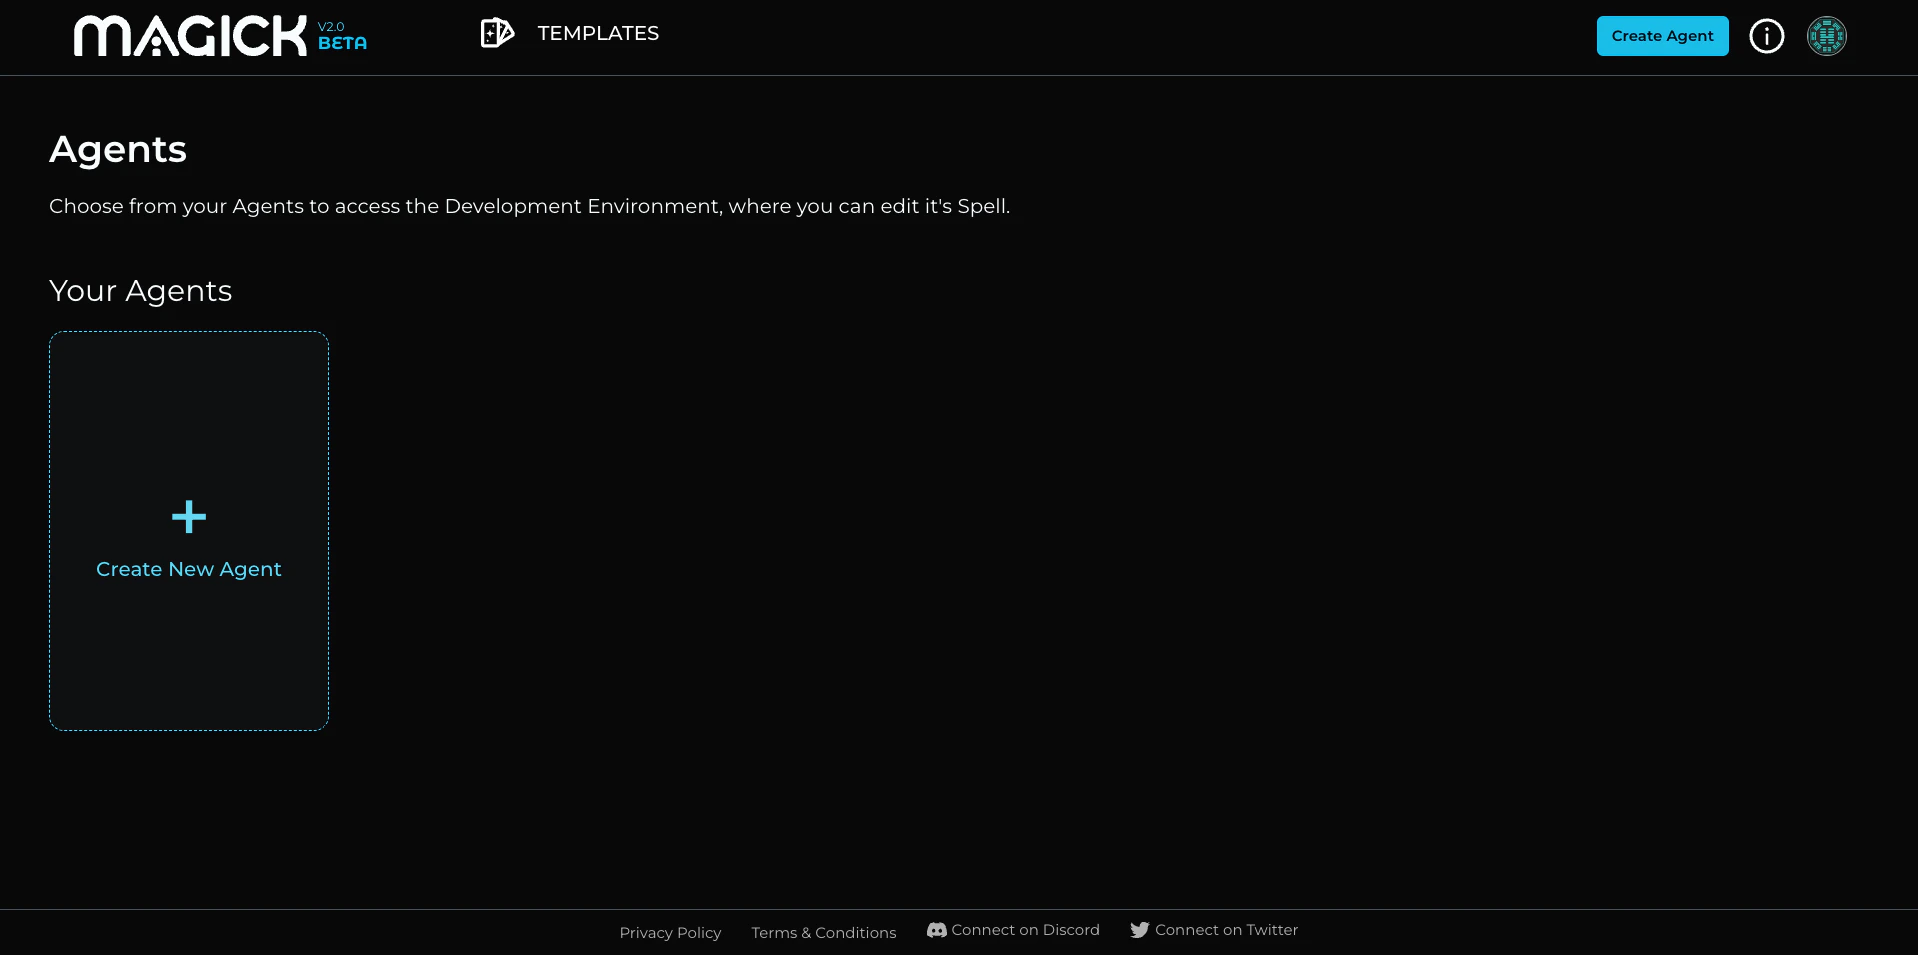Click Connect on Twitter

[1212, 929]
